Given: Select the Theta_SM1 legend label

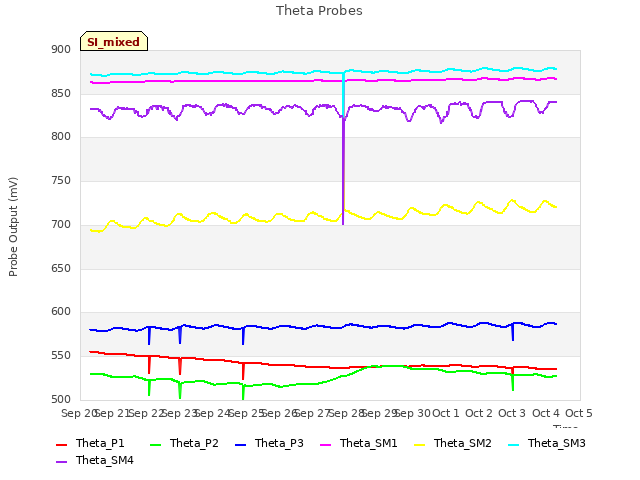Looking at the screenshot, I should pyautogui.click(x=369, y=443).
